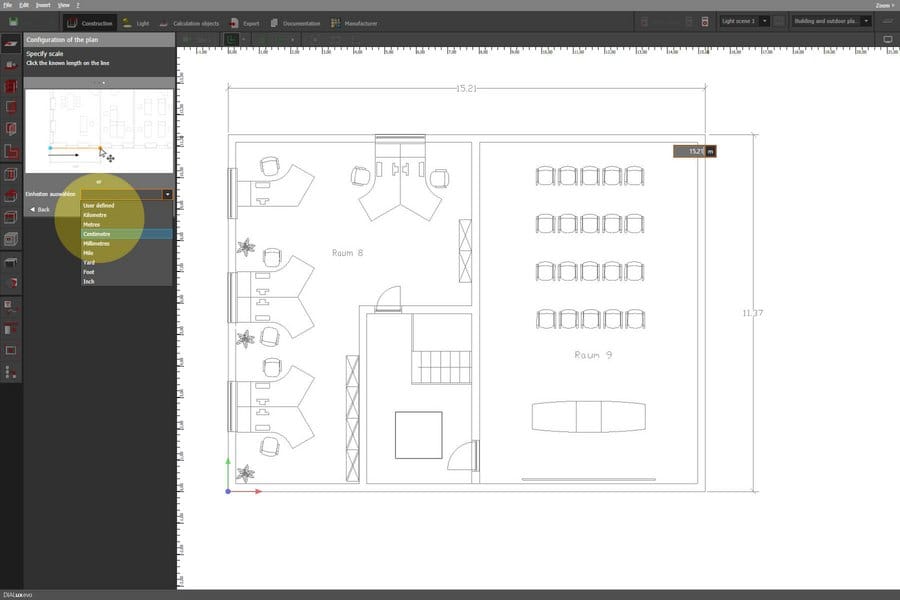Click the green axis icon in canvas toolbar
The height and width of the screenshot is (600, 900).
click(x=231, y=40)
